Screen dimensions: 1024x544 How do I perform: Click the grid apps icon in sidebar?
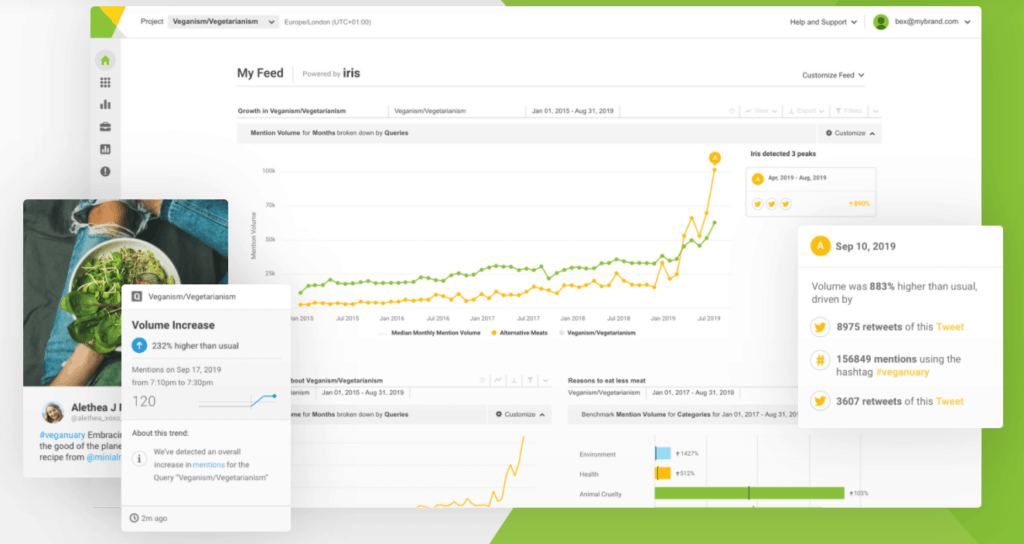[105, 83]
